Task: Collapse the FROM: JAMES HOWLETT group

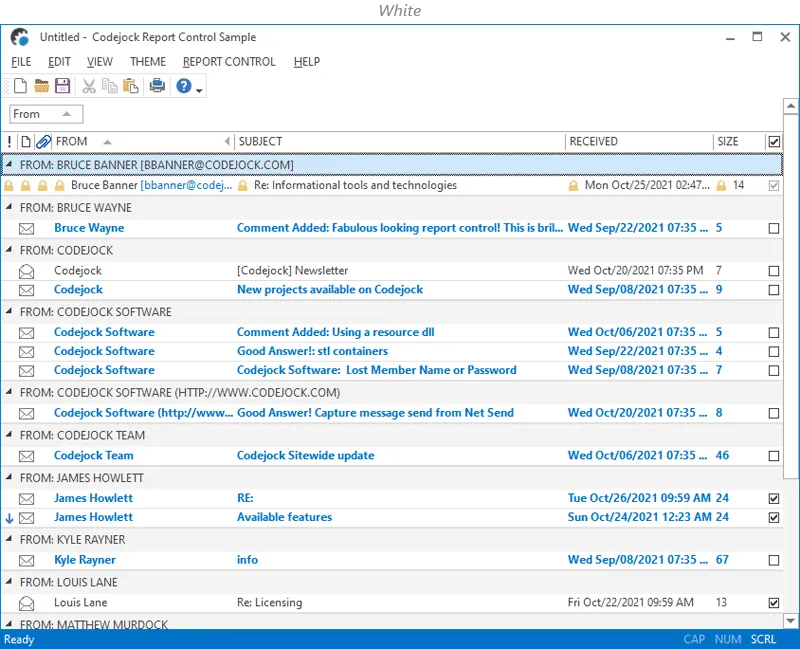Action: click(x=9, y=478)
